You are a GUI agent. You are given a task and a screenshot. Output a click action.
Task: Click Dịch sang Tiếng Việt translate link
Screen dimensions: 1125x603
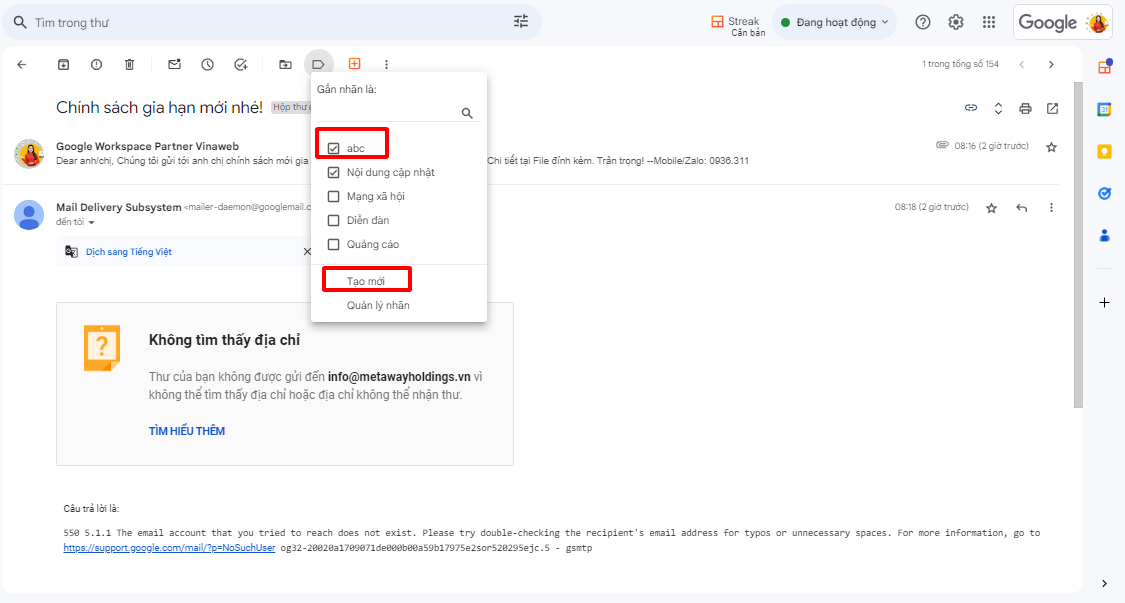point(128,252)
